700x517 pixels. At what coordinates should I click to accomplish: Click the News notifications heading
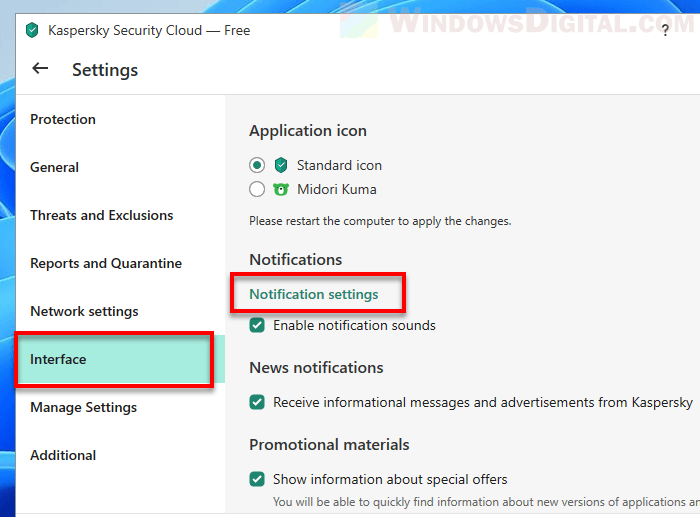point(316,367)
